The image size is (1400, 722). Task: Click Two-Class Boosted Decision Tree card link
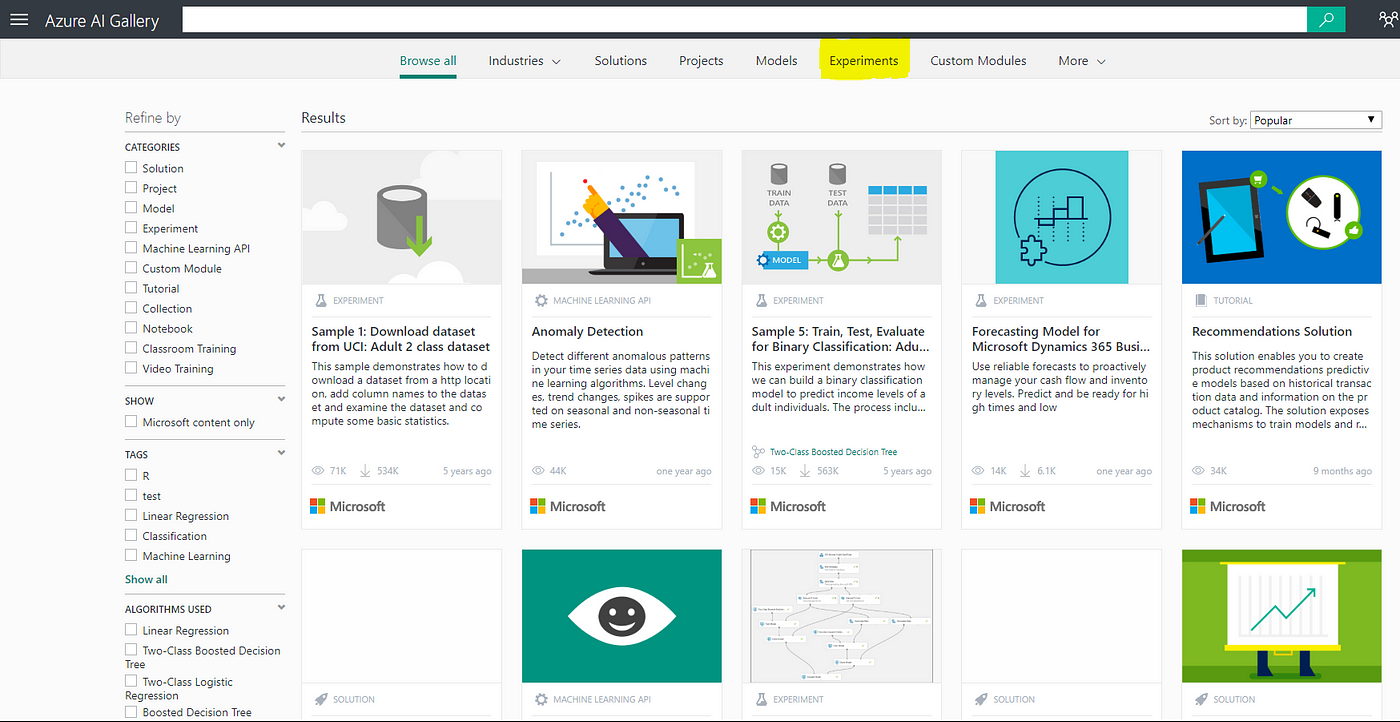point(833,452)
